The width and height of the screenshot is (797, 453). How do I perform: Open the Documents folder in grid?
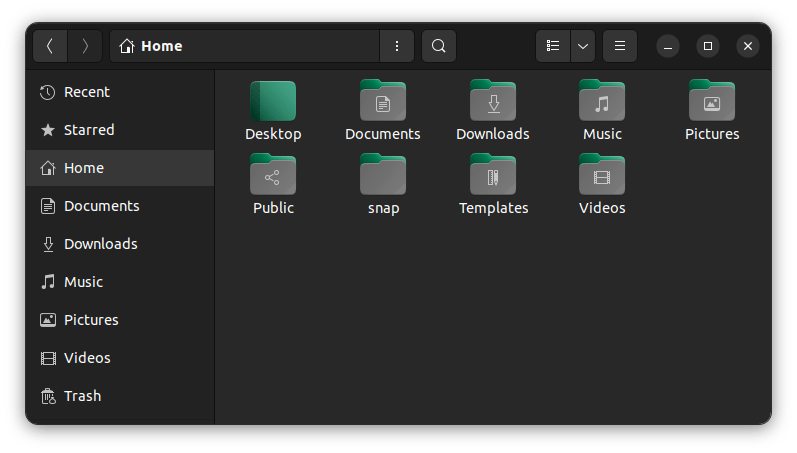pyautogui.click(x=383, y=102)
